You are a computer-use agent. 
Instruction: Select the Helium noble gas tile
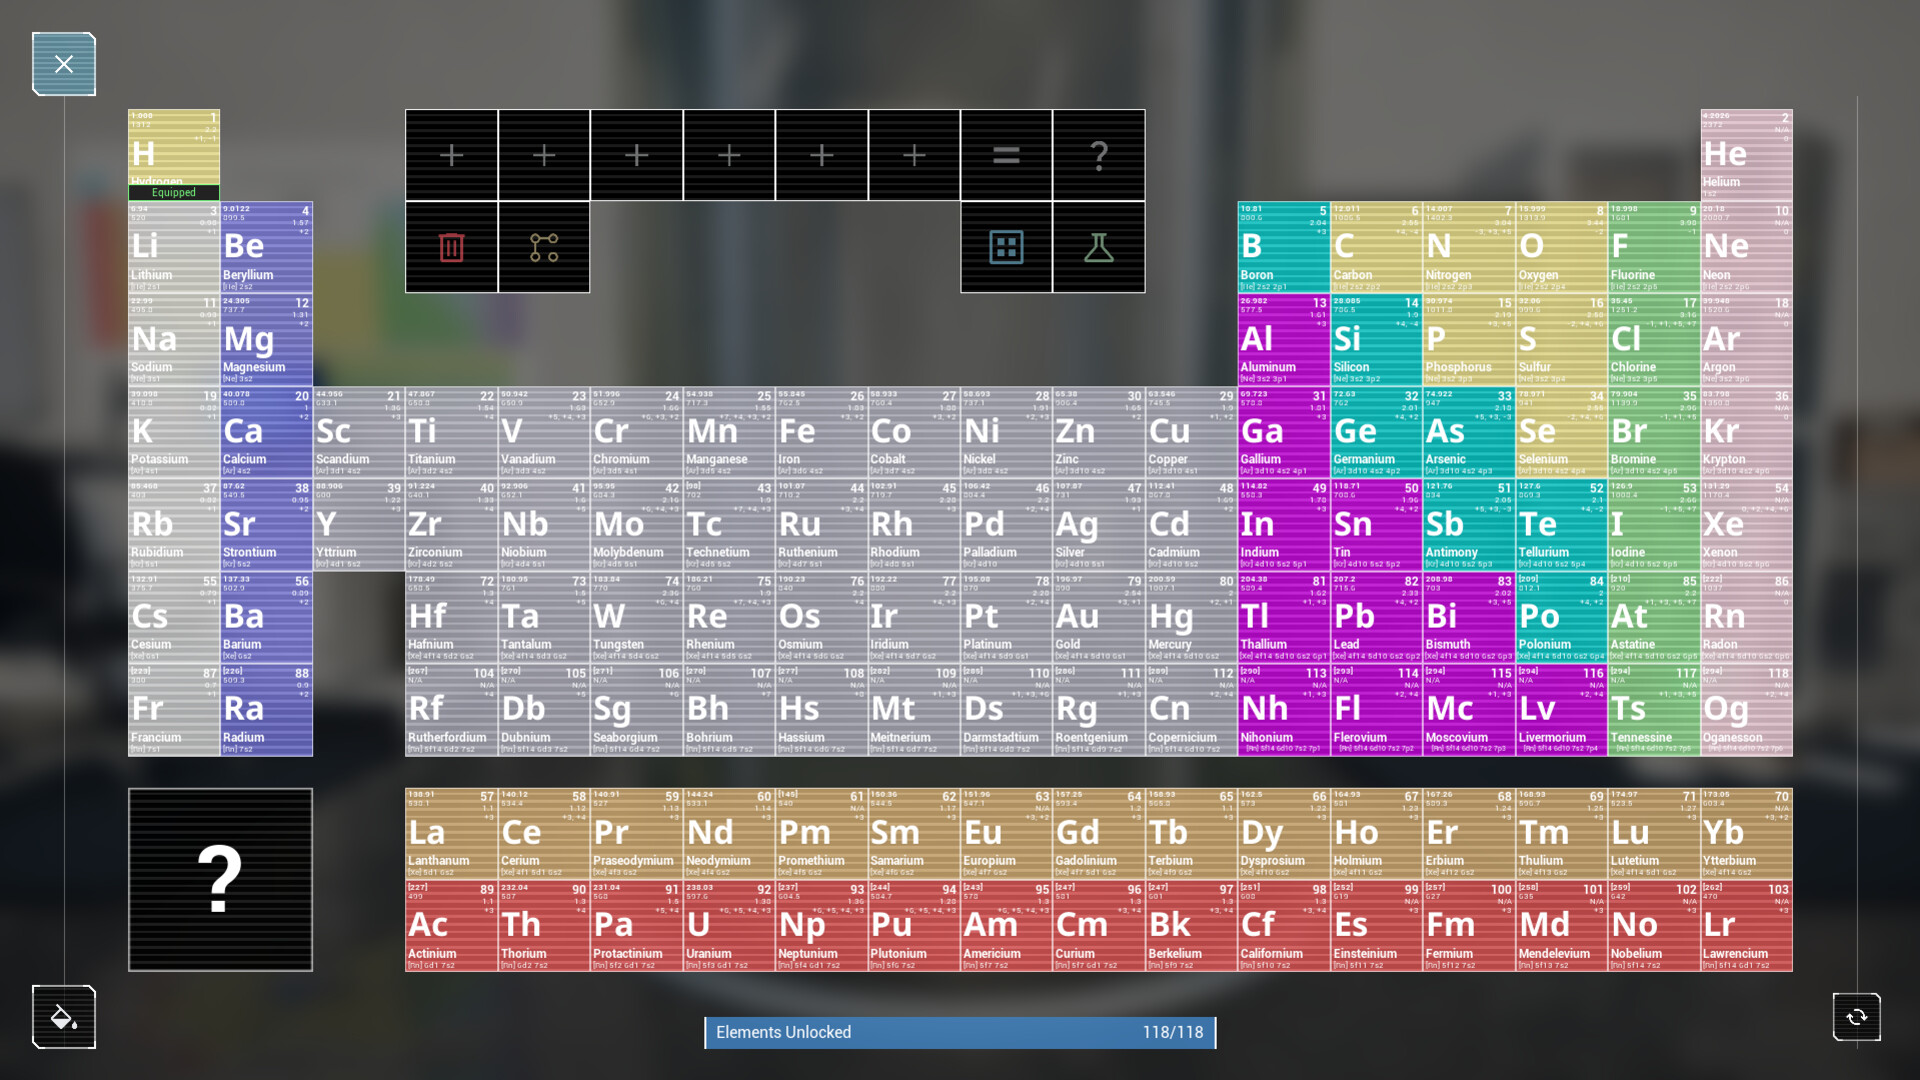pos(1746,155)
